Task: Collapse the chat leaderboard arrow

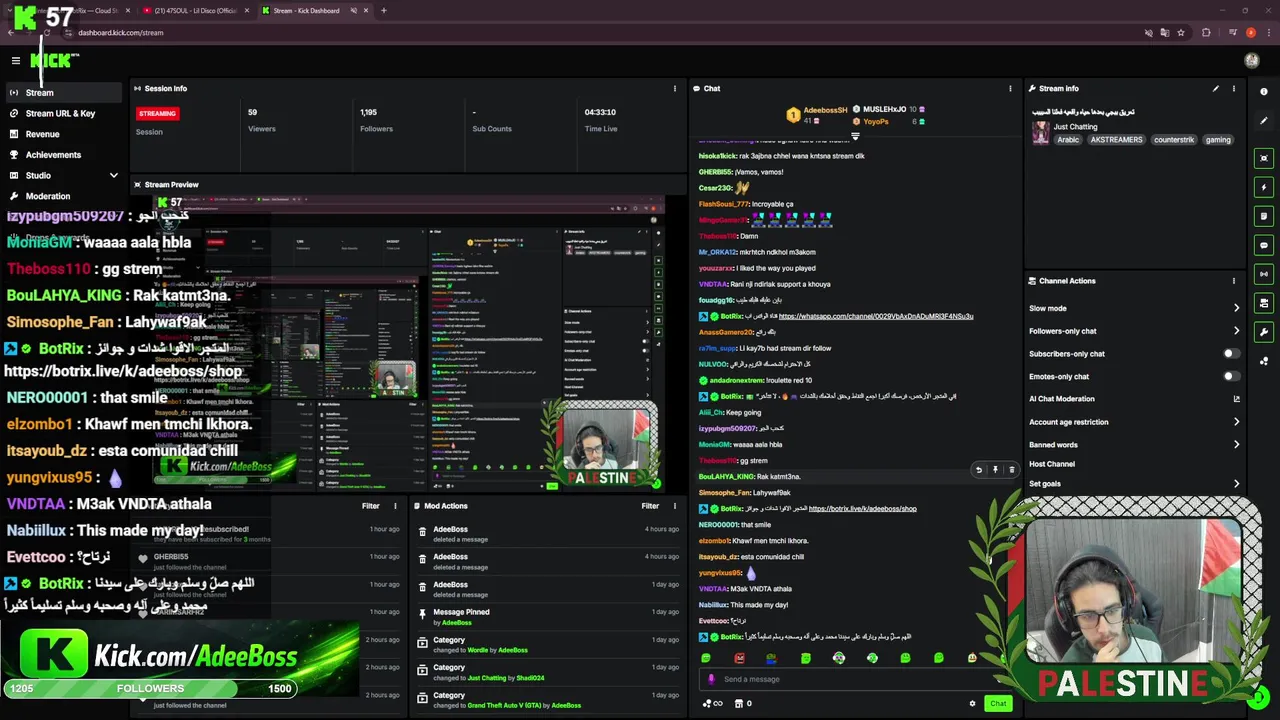Action: [x=855, y=136]
